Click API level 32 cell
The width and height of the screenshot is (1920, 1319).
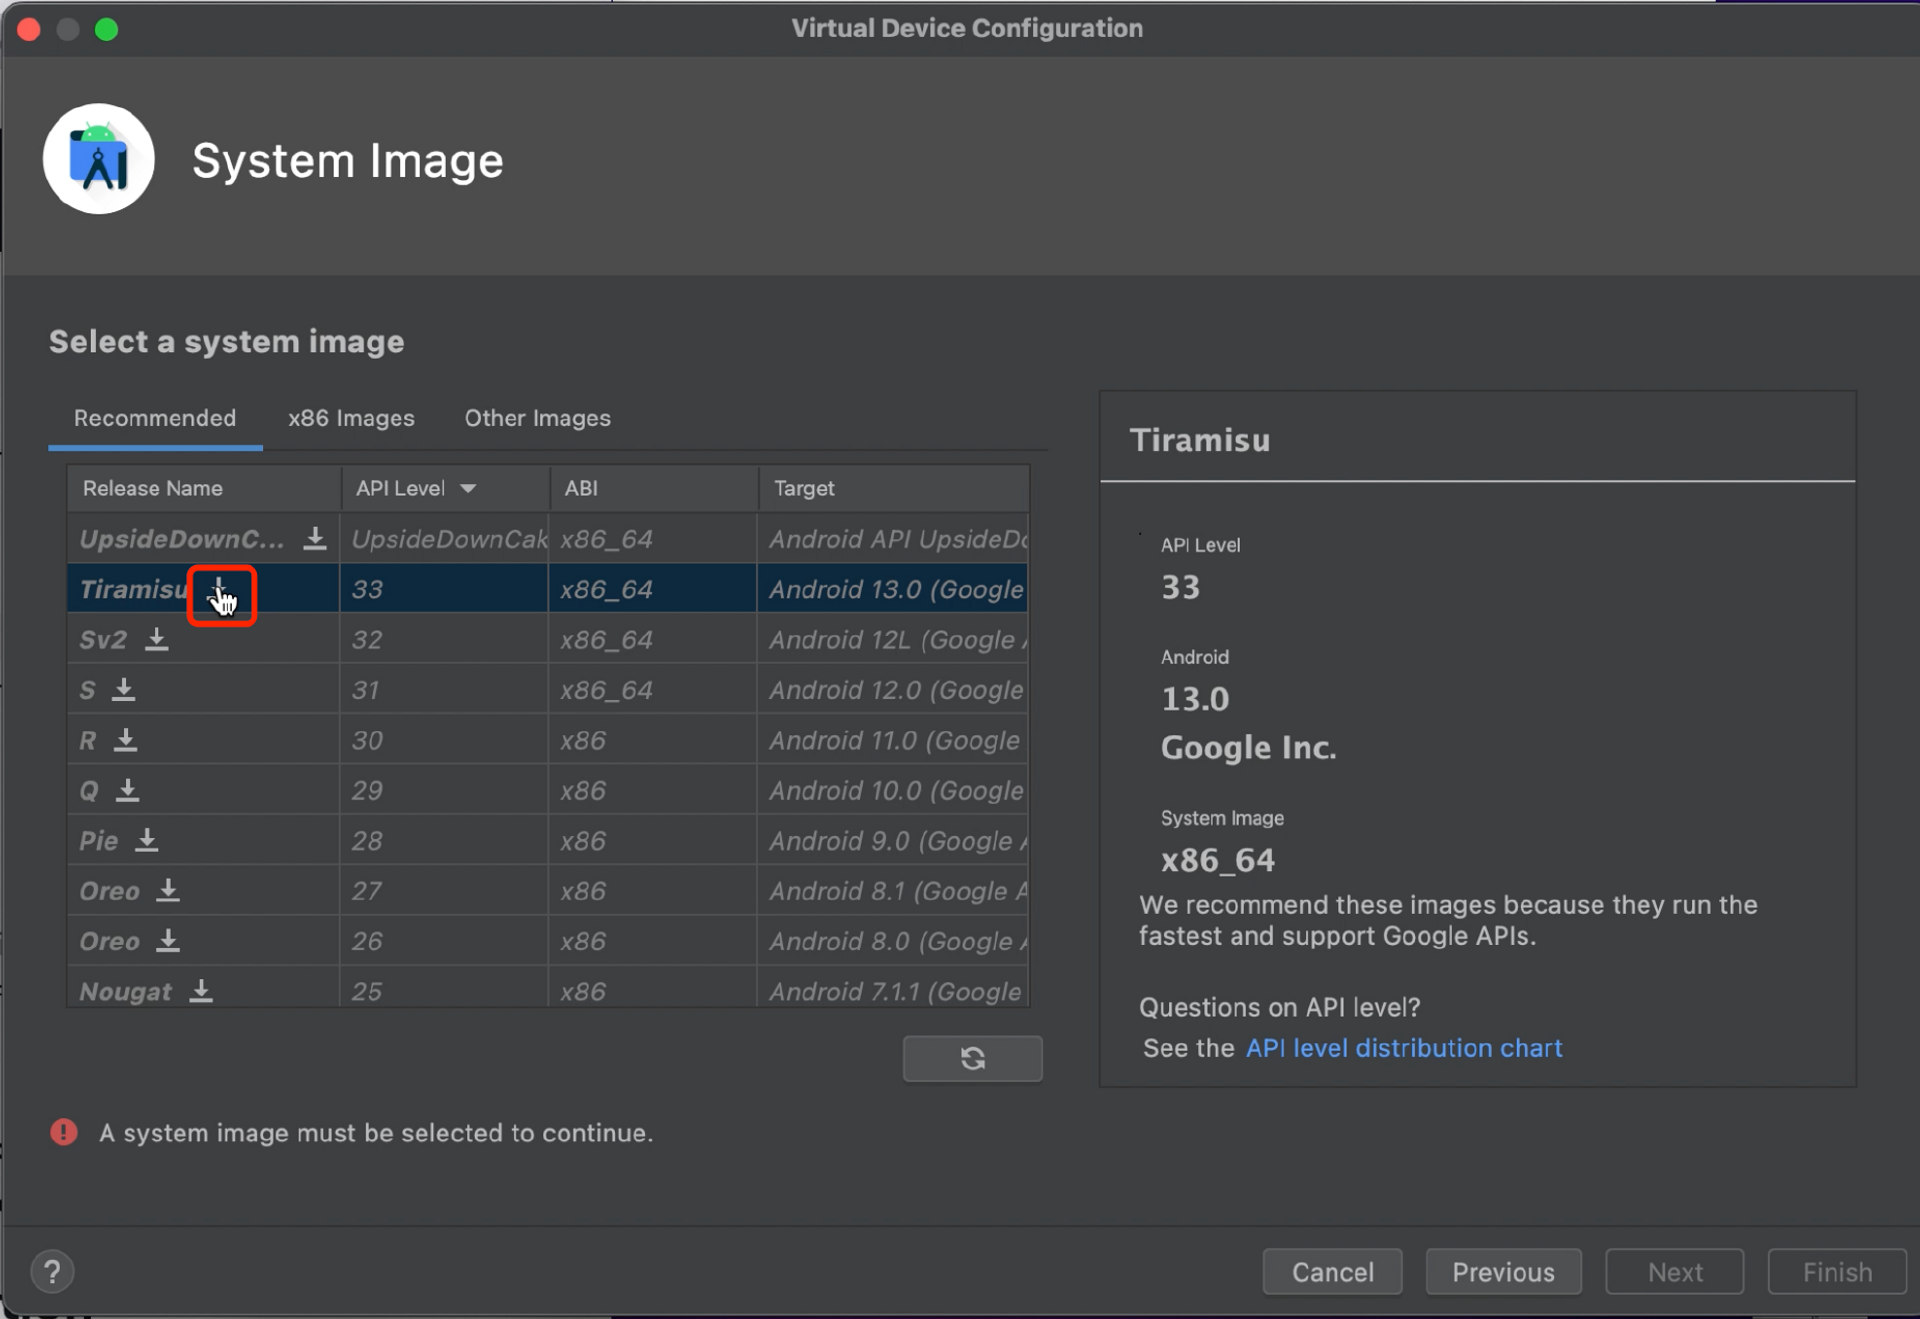[x=444, y=640]
